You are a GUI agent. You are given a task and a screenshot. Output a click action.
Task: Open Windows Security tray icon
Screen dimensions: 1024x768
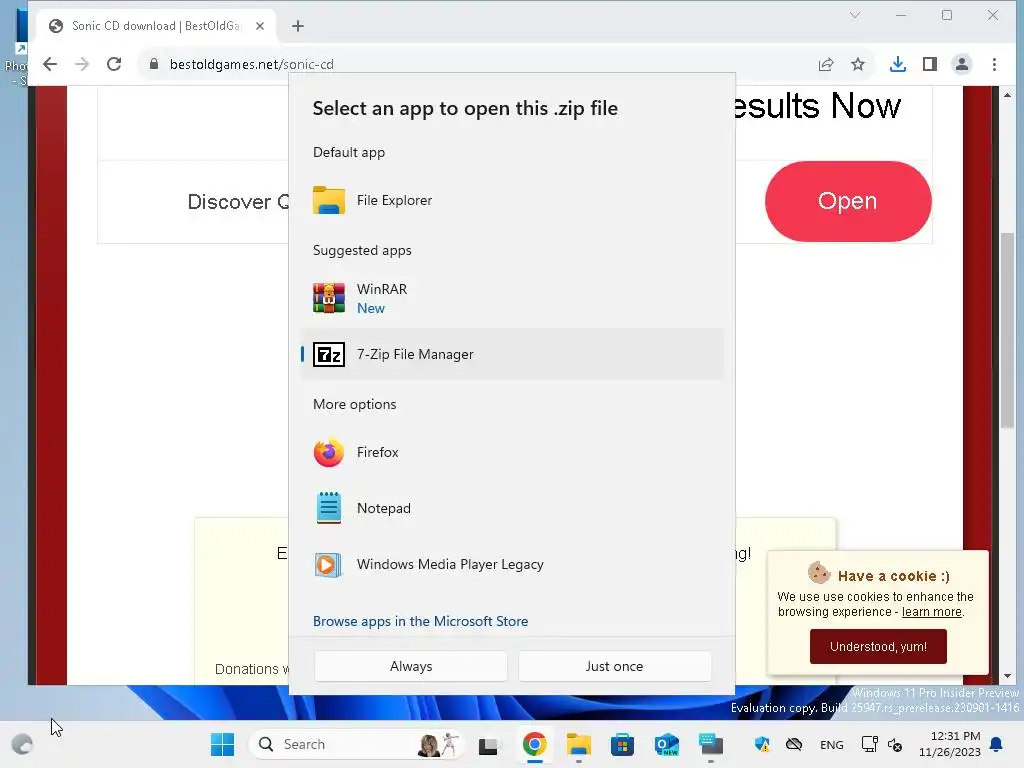pos(761,744)
